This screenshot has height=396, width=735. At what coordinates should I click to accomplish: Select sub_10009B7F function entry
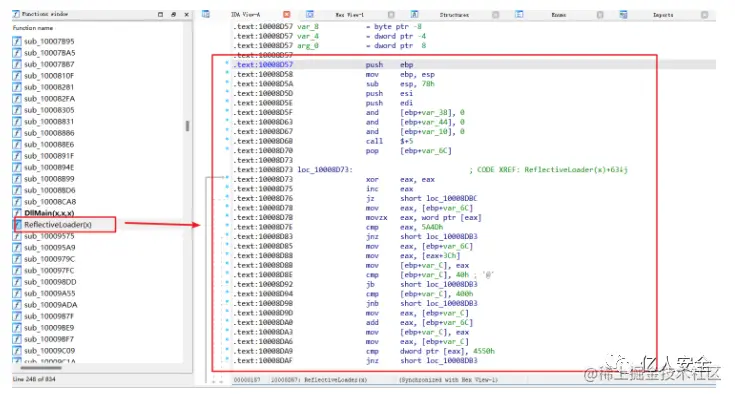(x=49, y=316)
